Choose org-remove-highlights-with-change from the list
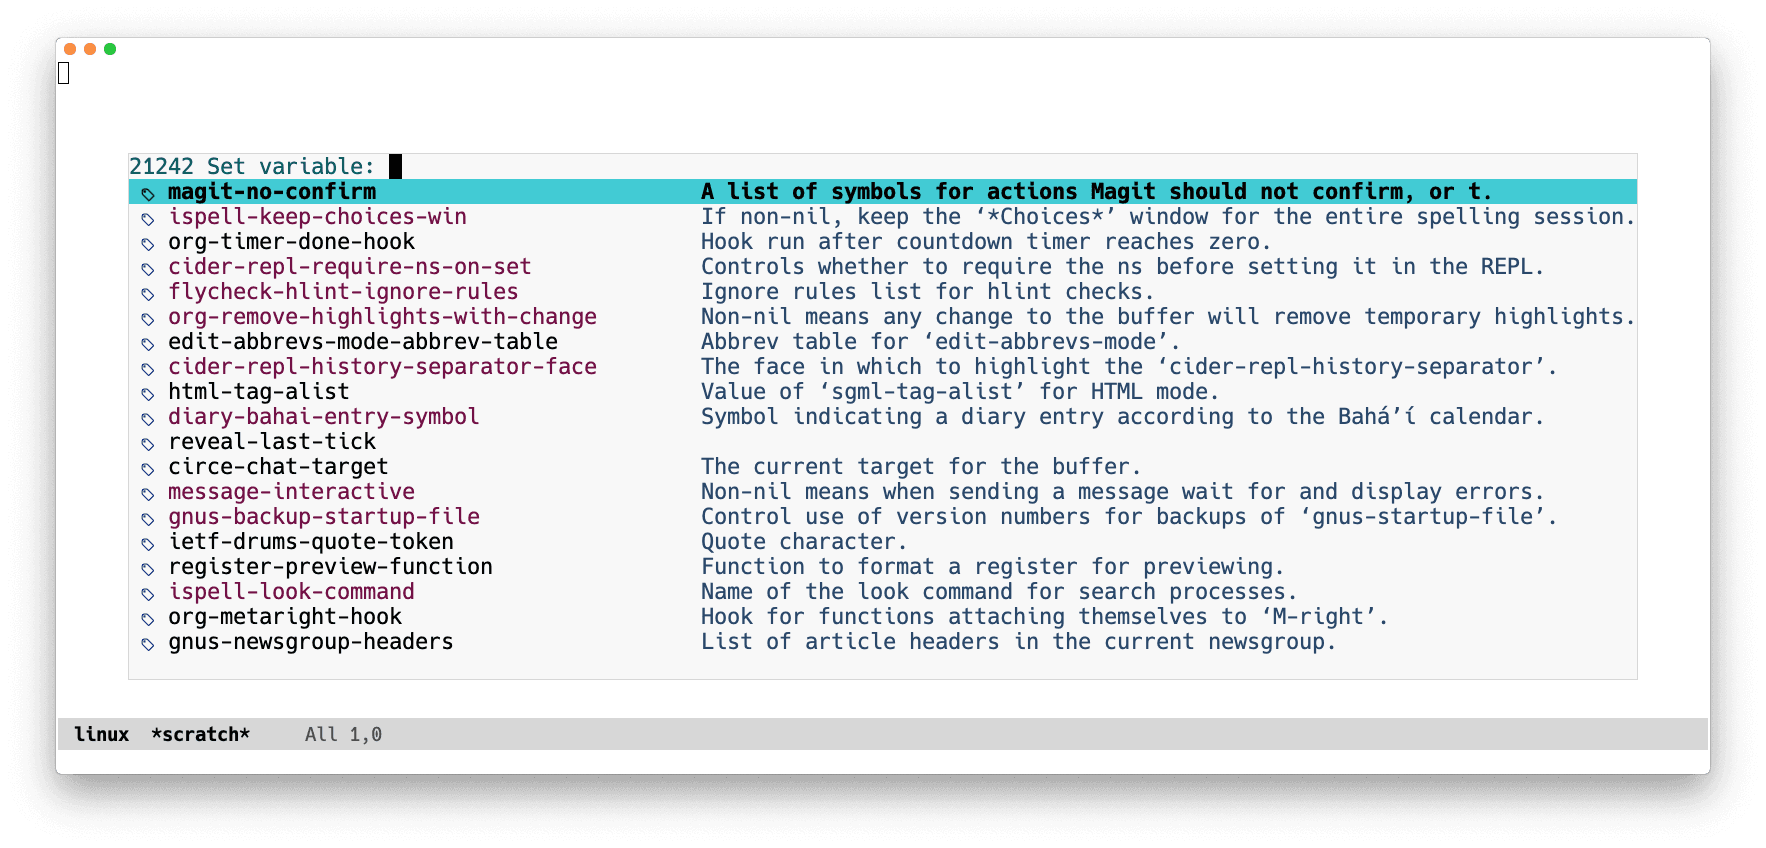1766x848 pixels. pyautogui.click(x=382, y=317)
